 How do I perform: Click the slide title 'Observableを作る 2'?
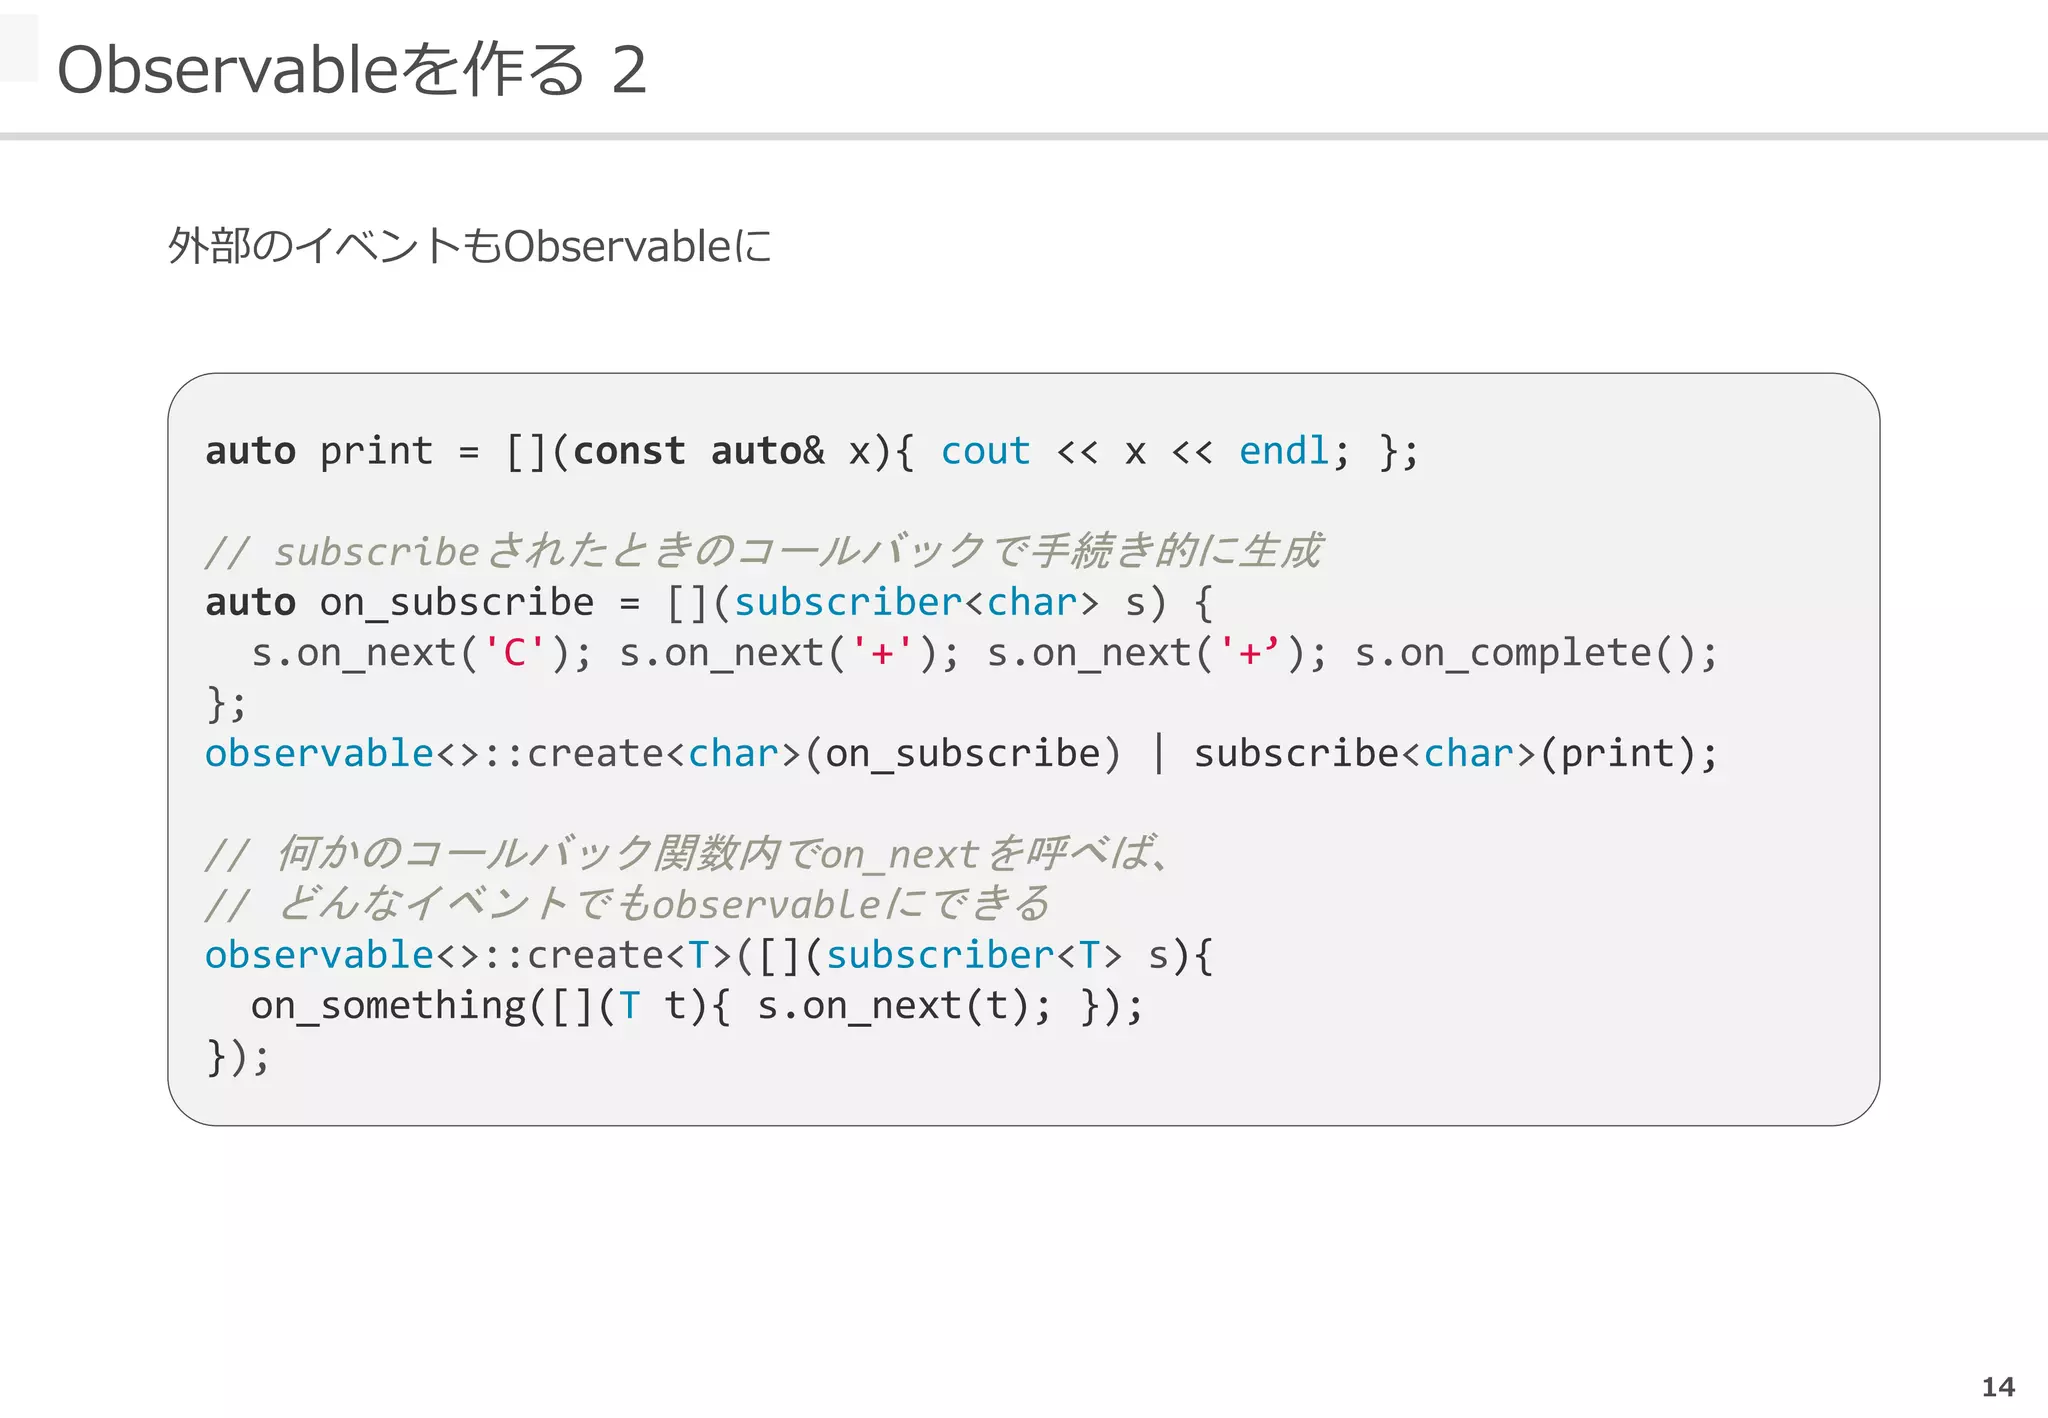(x=352, y=70)
